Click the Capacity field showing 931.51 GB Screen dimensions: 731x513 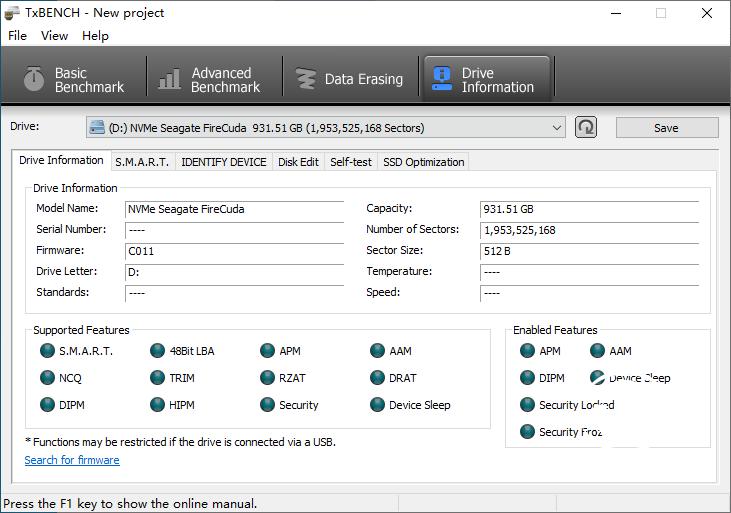coord(589,209)
